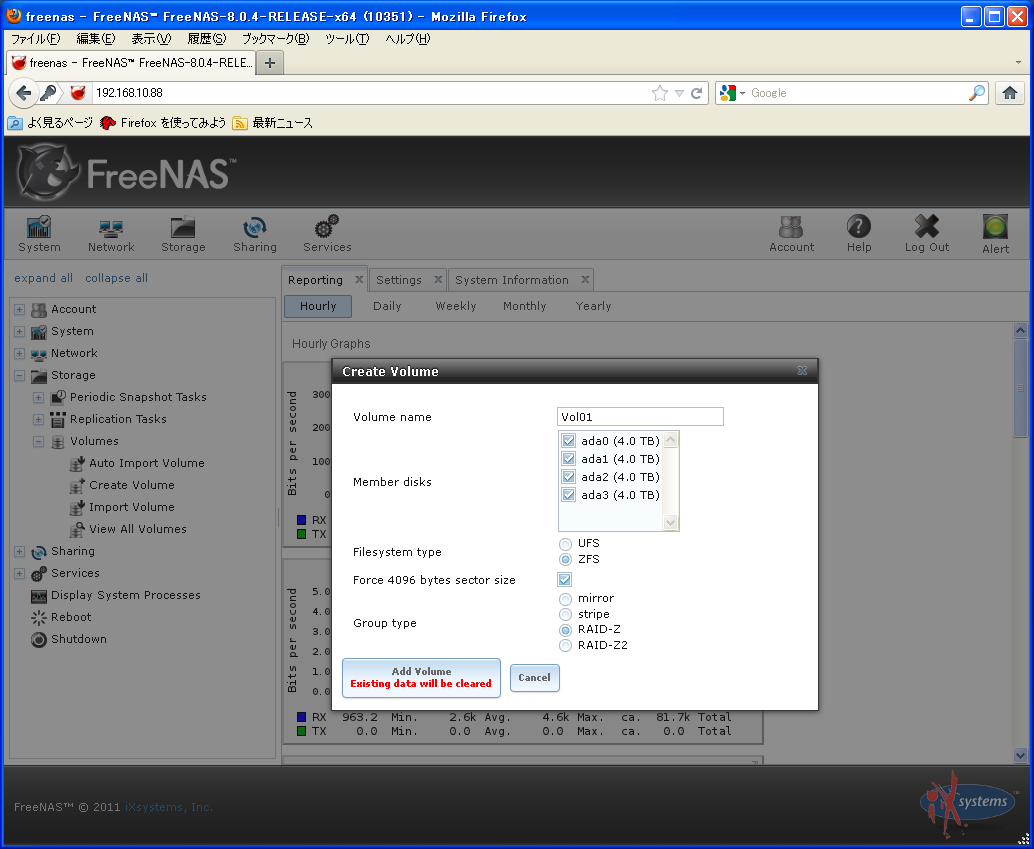The width and height of the screenshot is (1034, 849).
Task: Select RAID-Z group type
Action: coord(565,630)
